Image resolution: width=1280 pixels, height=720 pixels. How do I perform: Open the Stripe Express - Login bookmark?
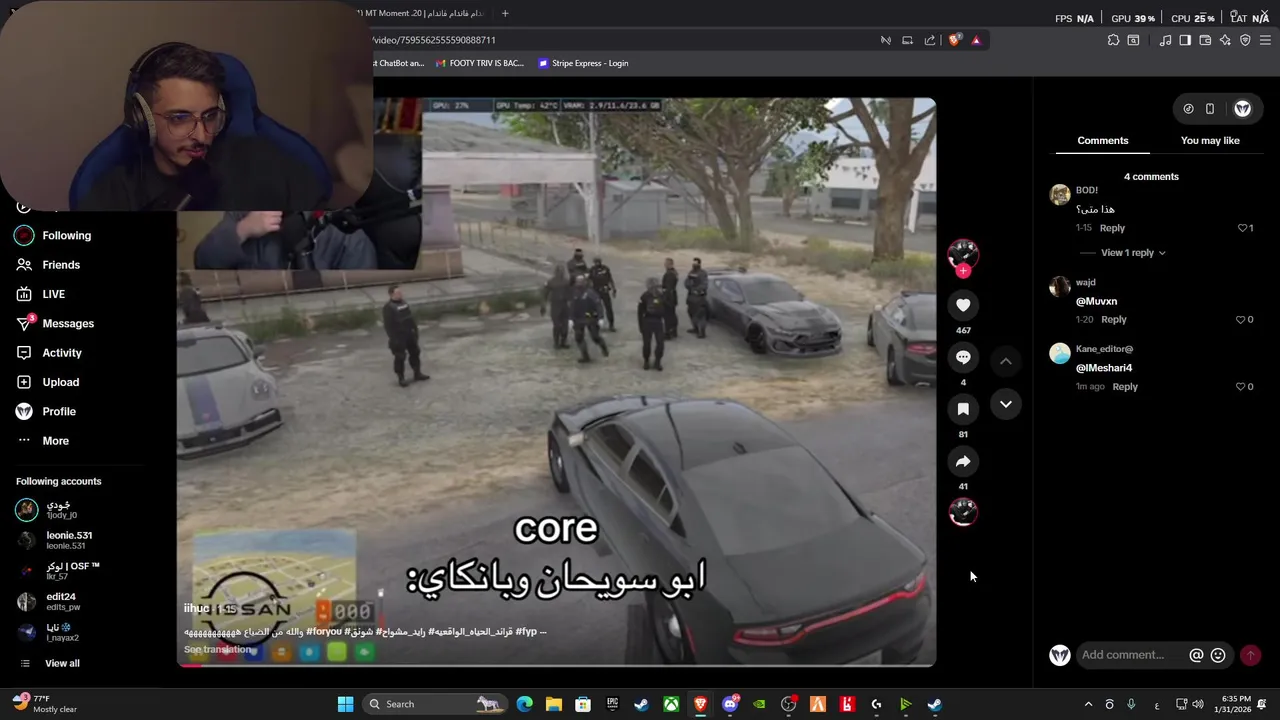click(x=583, y=63)
